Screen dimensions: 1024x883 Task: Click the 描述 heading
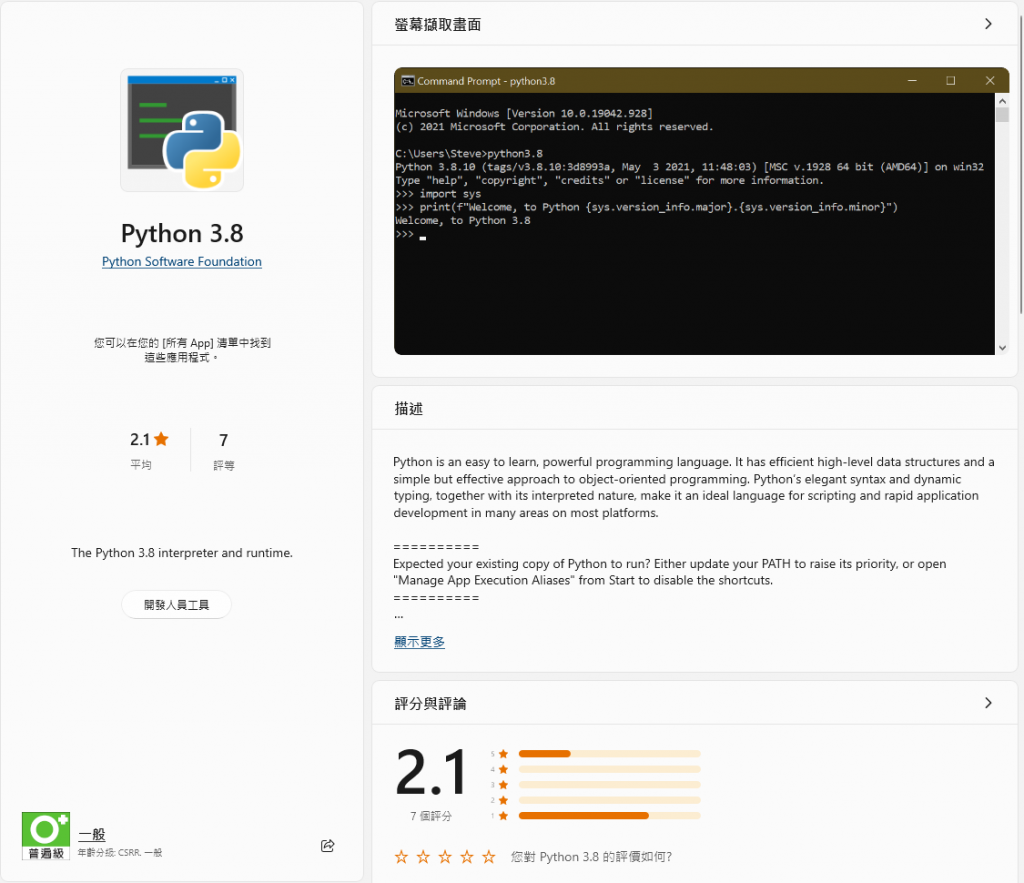(x=409, y=409)
